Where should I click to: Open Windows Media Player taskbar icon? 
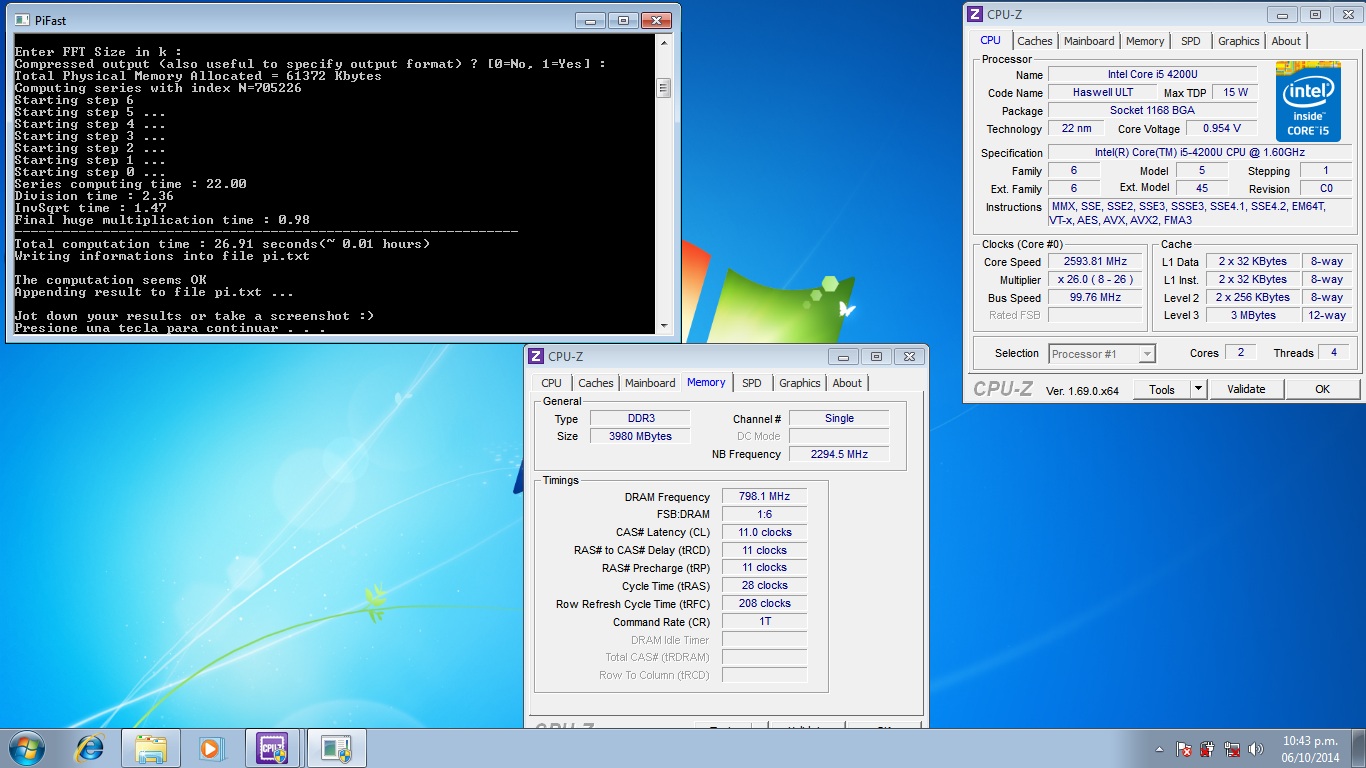coord(210,748)
